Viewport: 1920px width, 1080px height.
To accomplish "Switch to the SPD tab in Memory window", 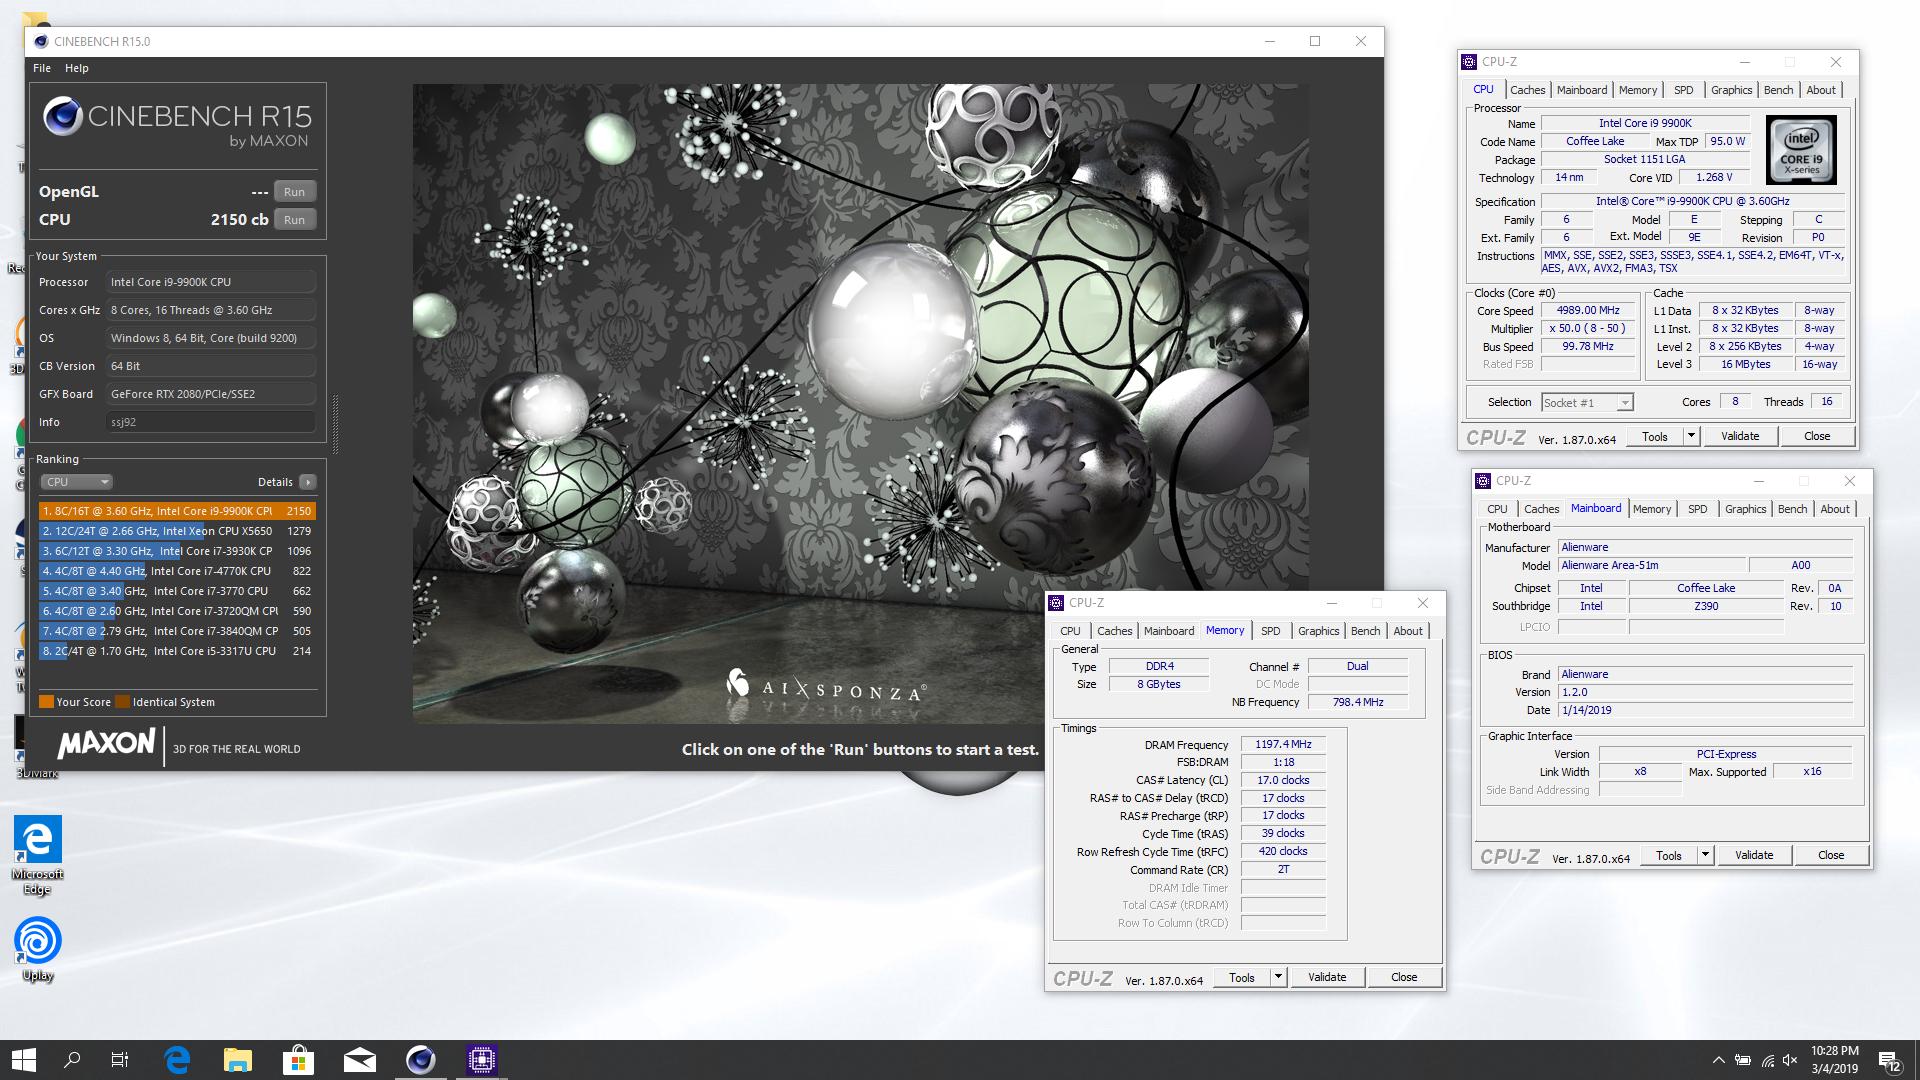I will point(1270,631).
